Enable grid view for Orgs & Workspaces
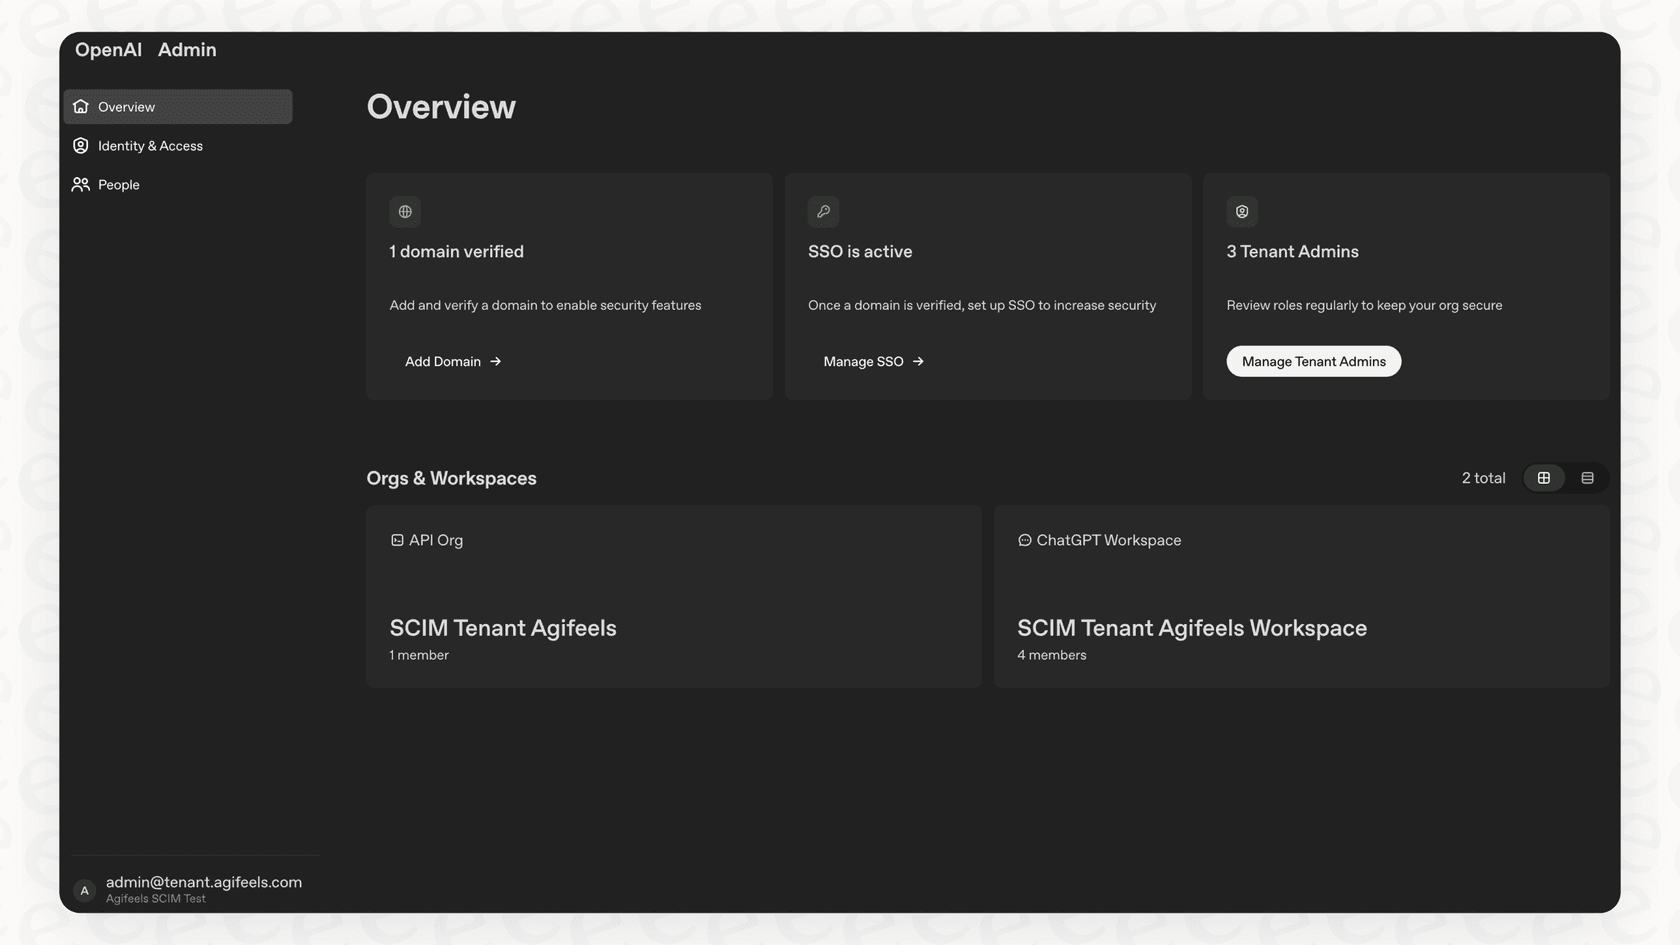This screenshot has height=945, width=1680. [x=1543, y=477]
